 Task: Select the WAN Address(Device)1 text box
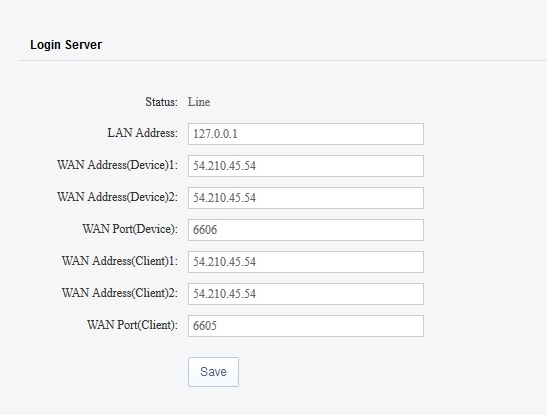point(306,166)
